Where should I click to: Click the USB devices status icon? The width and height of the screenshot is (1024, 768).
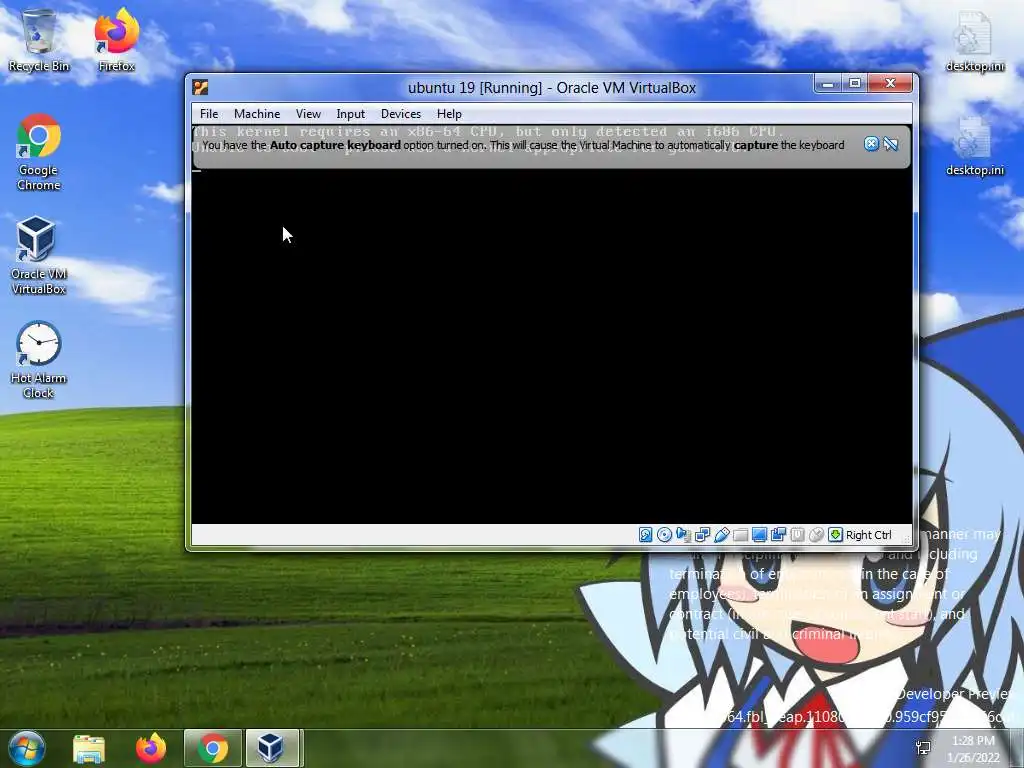pos(721,535)
